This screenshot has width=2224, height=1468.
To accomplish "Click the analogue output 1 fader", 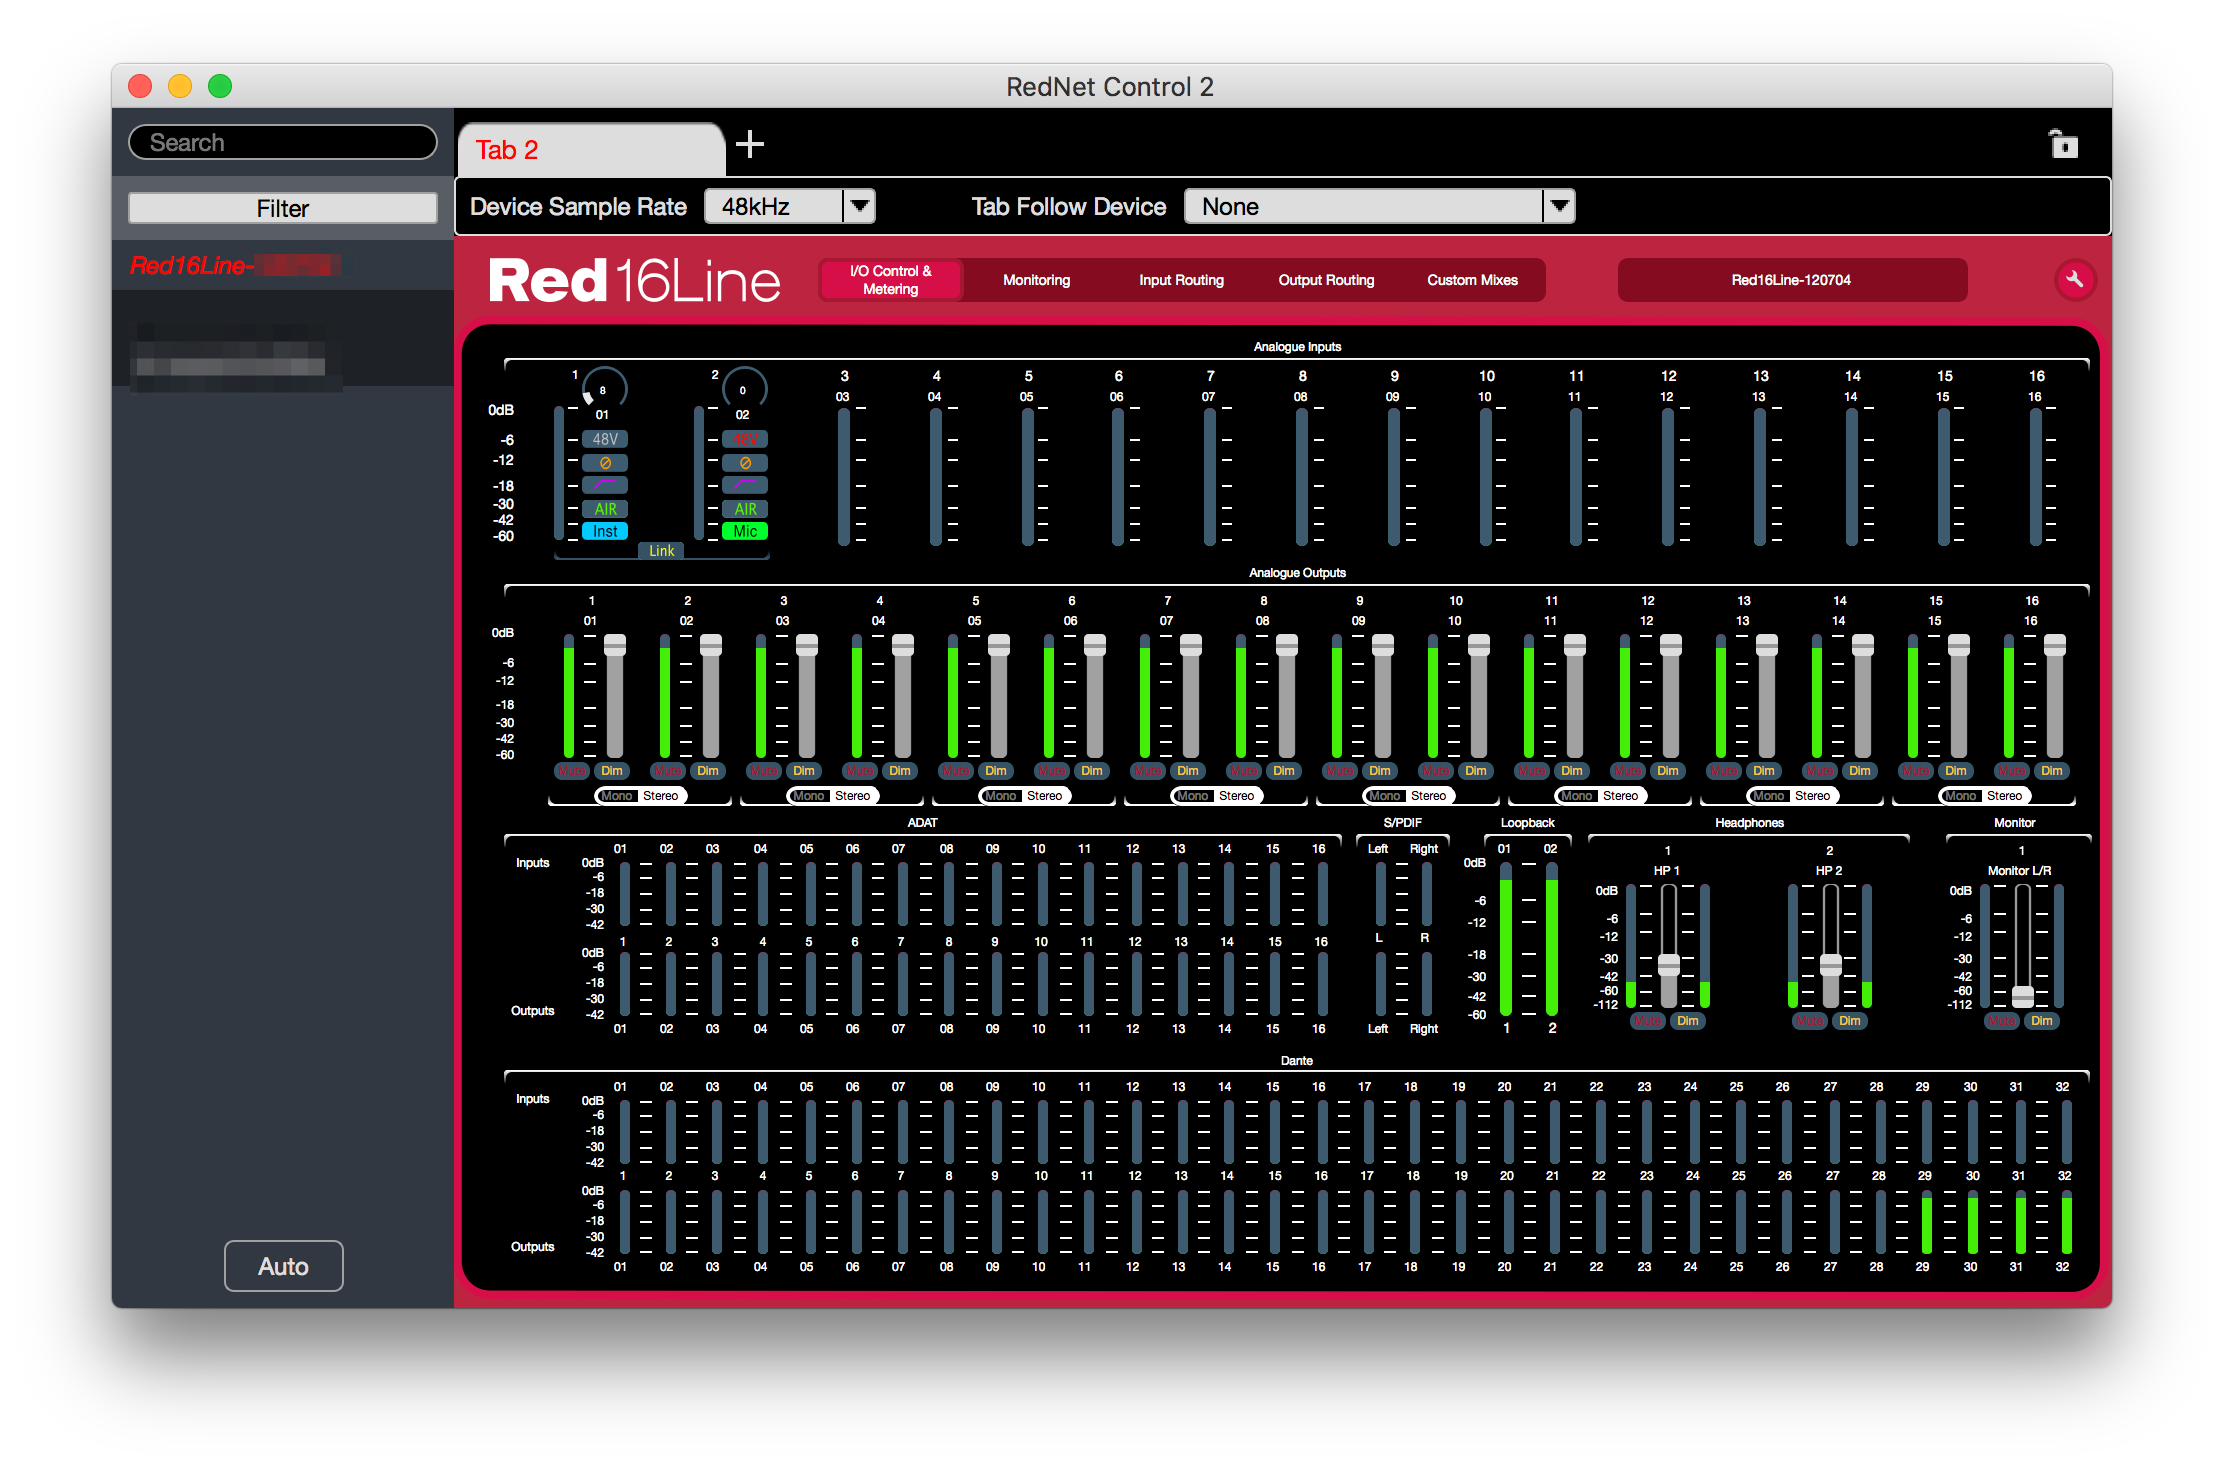I will (x=615, y=645).
